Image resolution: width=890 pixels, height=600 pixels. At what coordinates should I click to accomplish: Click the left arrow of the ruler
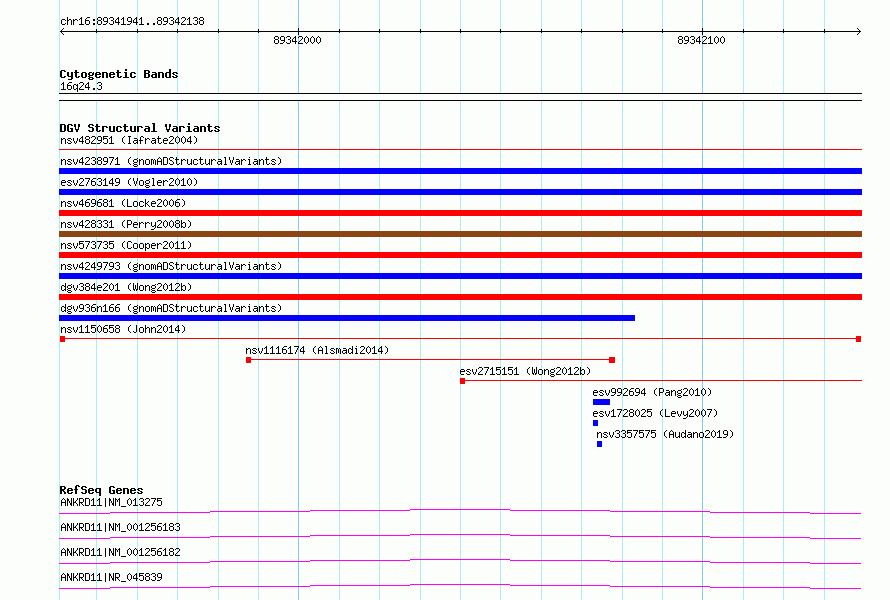coord(62,31)
